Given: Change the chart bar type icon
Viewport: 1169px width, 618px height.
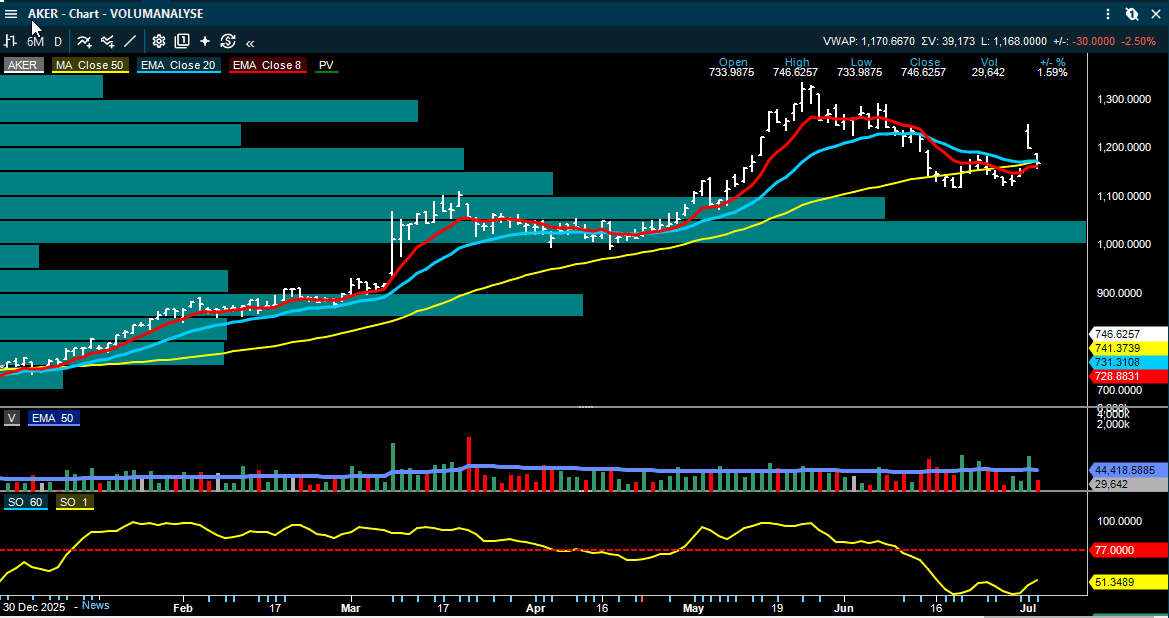Looking at the screenshot, I should 11,42.
